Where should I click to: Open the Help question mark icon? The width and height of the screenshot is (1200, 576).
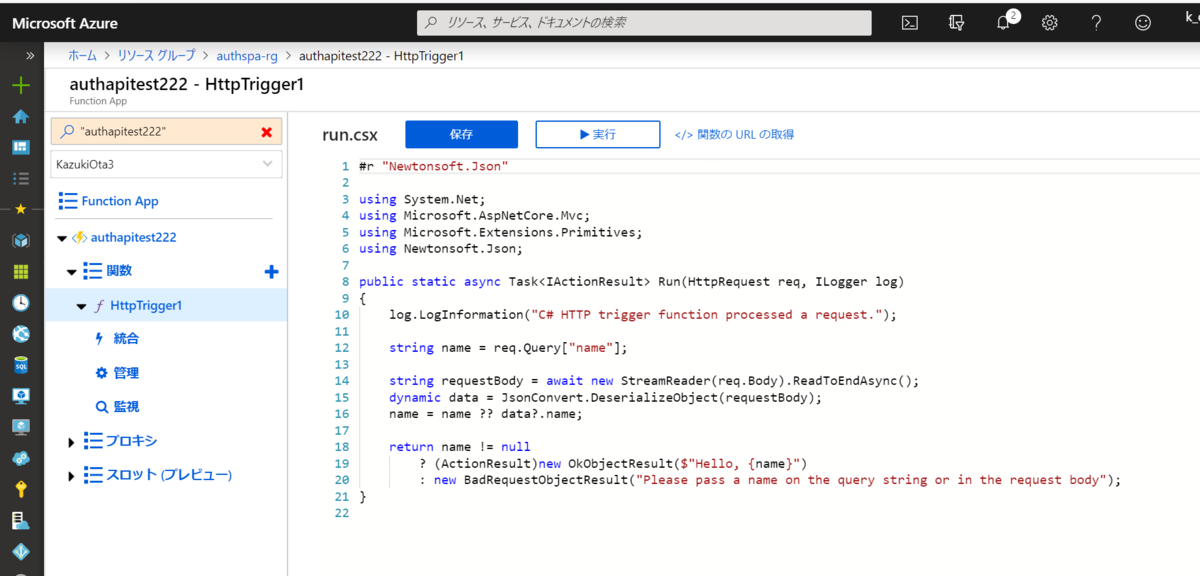1097,22
